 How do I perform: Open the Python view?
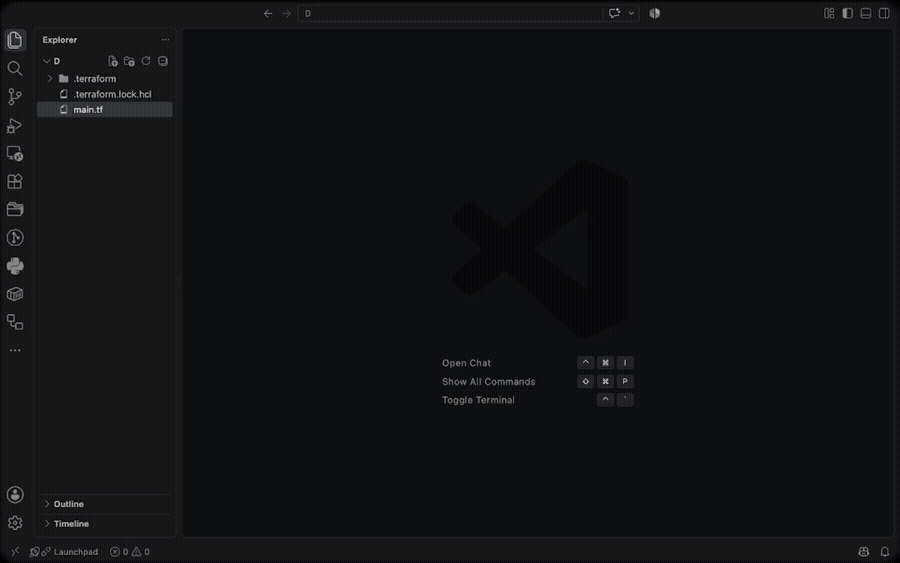(x=15, y=266)
